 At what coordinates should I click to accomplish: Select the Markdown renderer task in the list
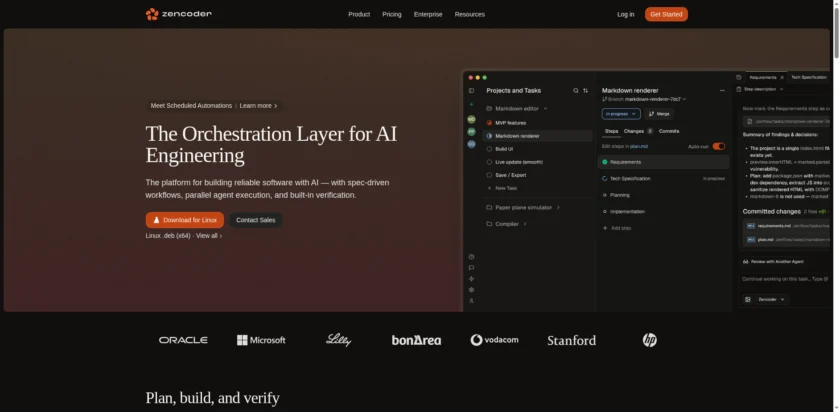[x=537, y=136]
